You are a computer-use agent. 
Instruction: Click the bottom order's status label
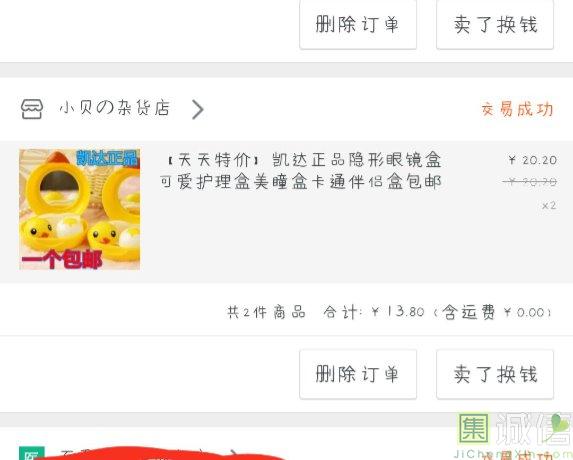(x=517, y=455)
